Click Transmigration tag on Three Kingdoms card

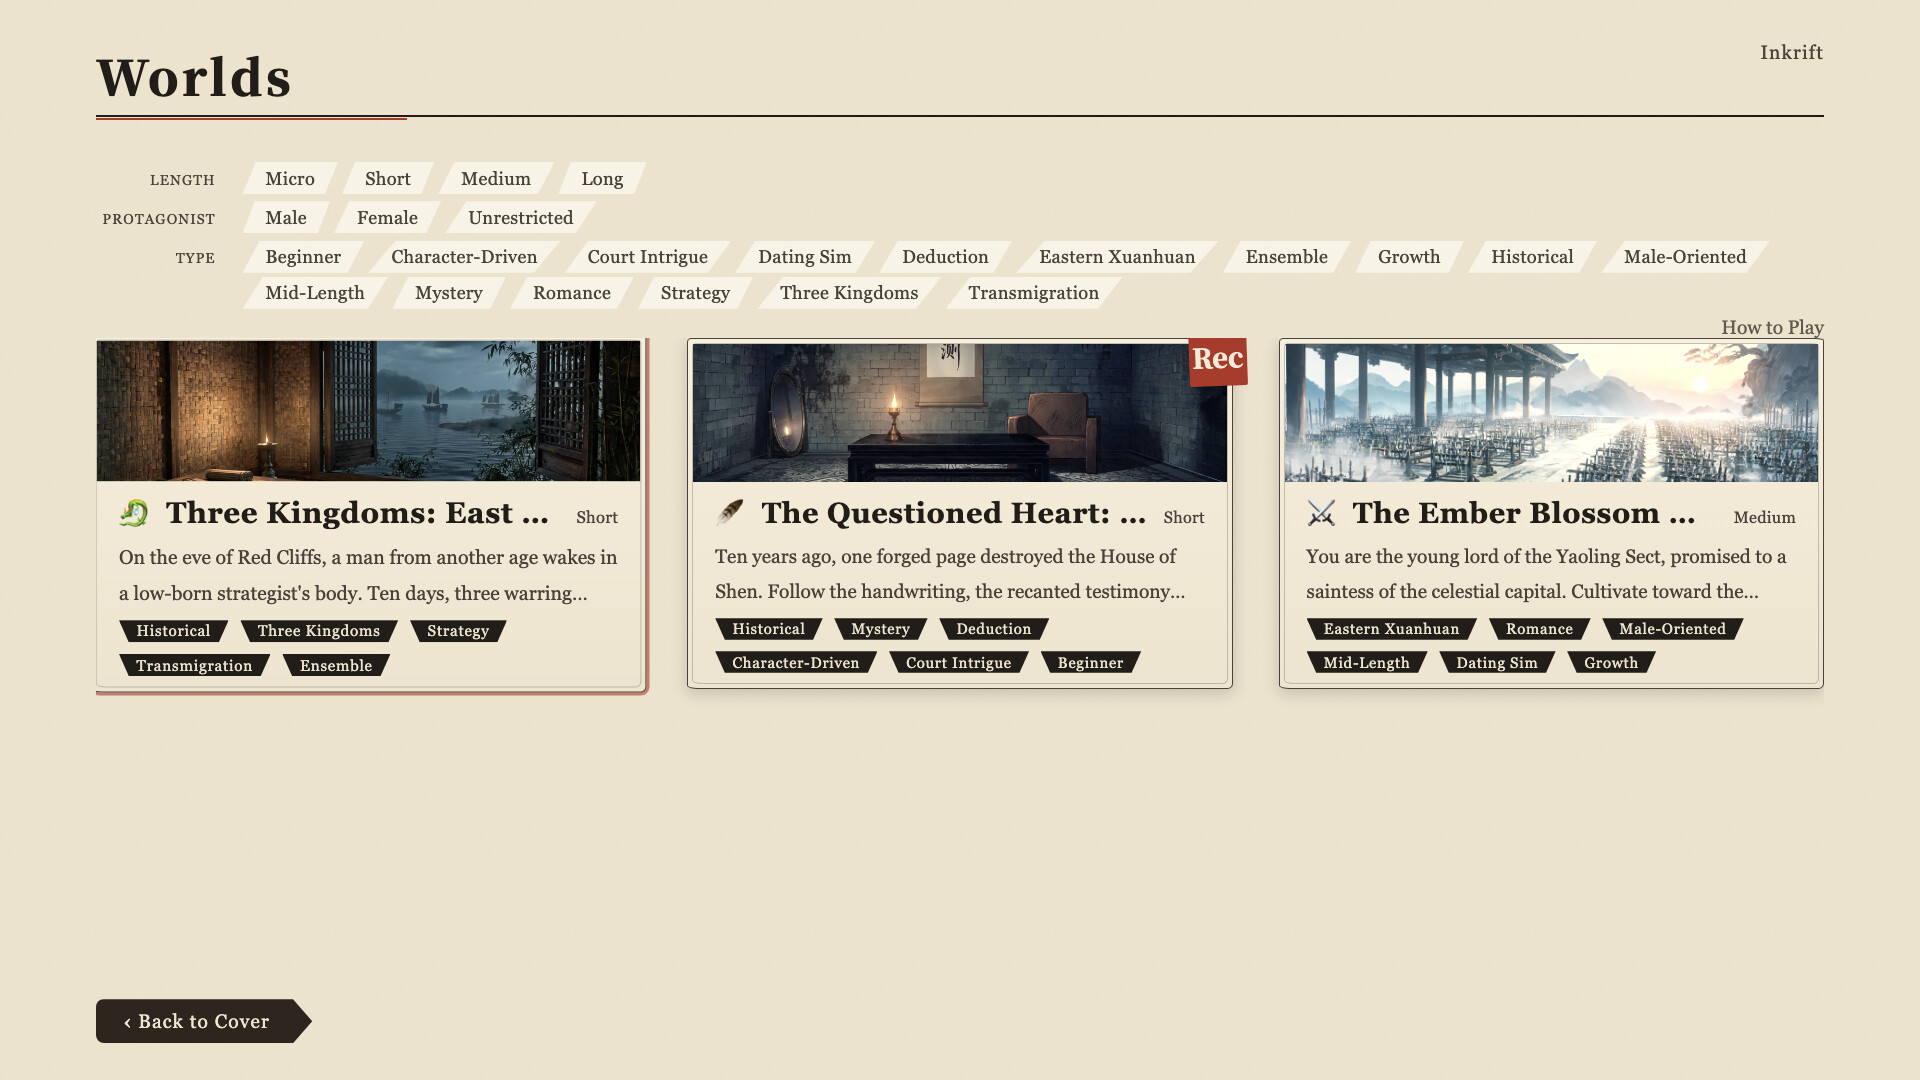point(194,666)
